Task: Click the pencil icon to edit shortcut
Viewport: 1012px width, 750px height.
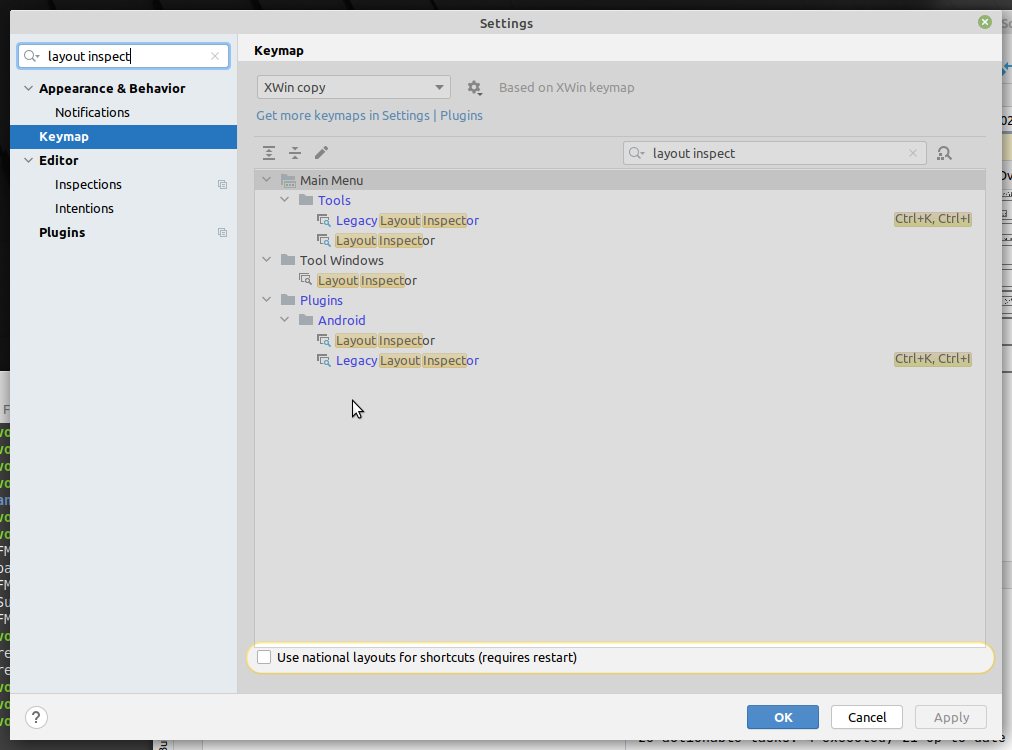Action: click(322, 152)
